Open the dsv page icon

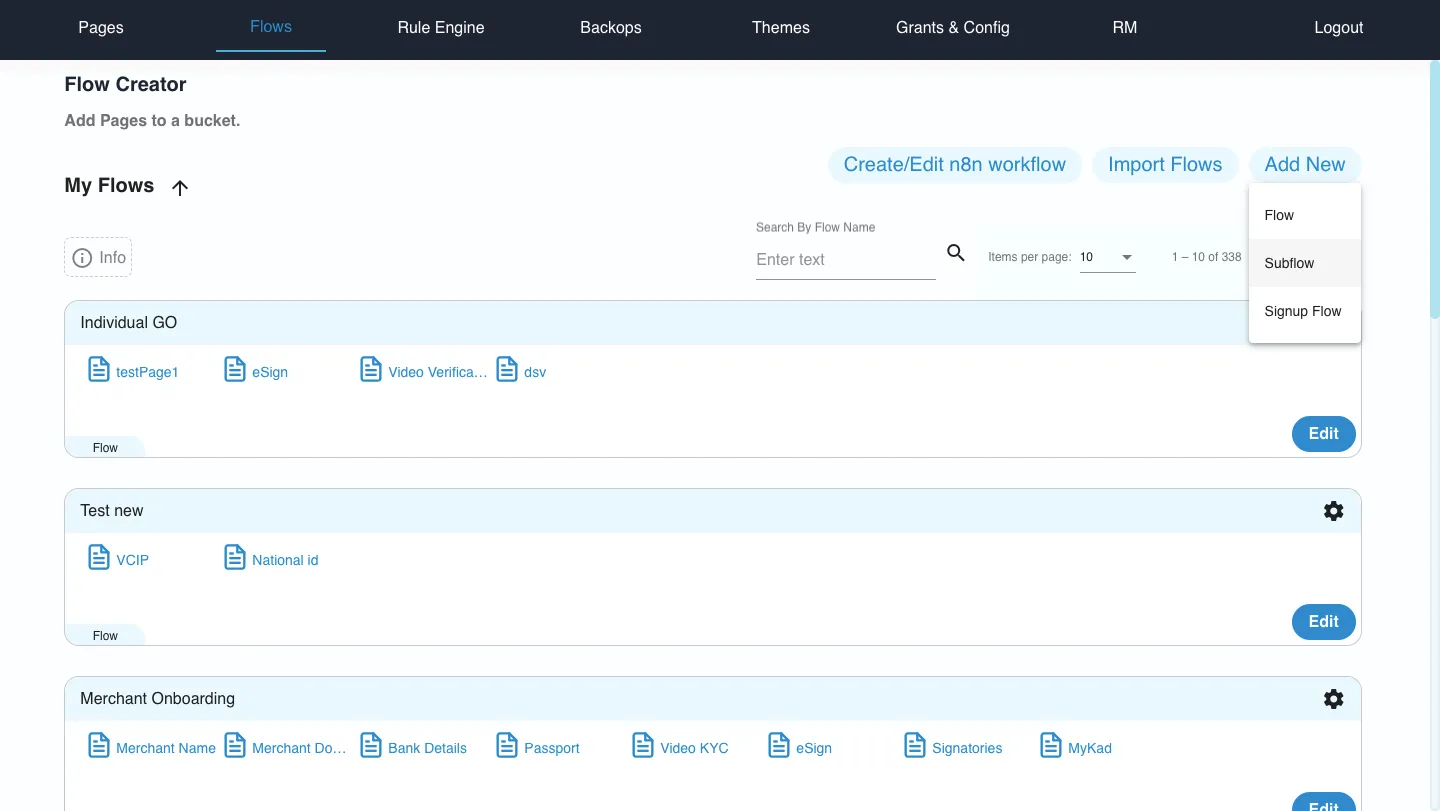(507, 370)
